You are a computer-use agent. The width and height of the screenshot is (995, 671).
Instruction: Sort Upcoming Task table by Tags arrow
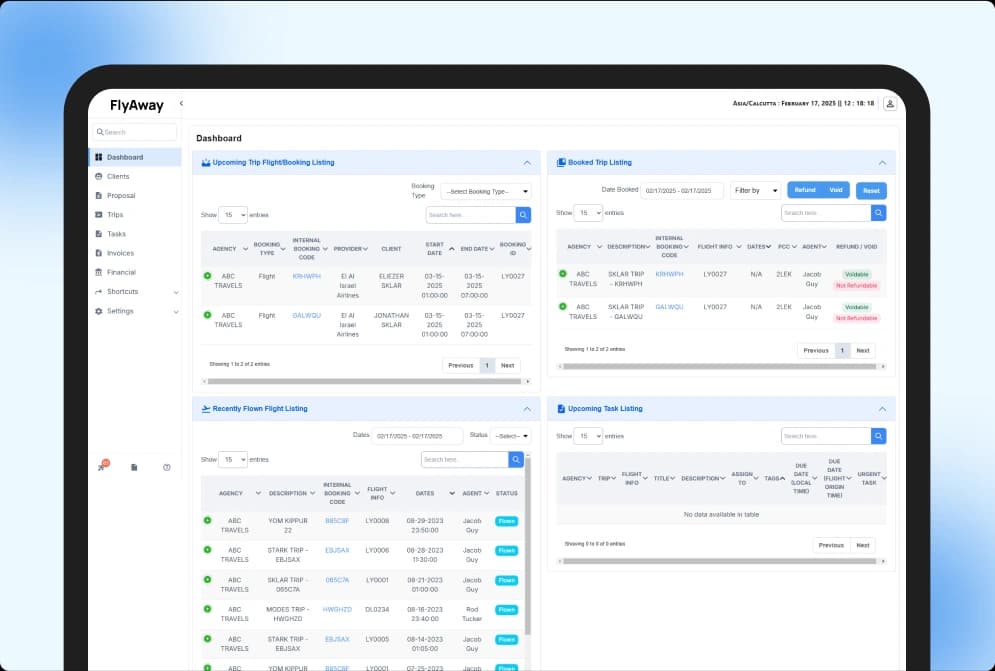click(782, 479)
